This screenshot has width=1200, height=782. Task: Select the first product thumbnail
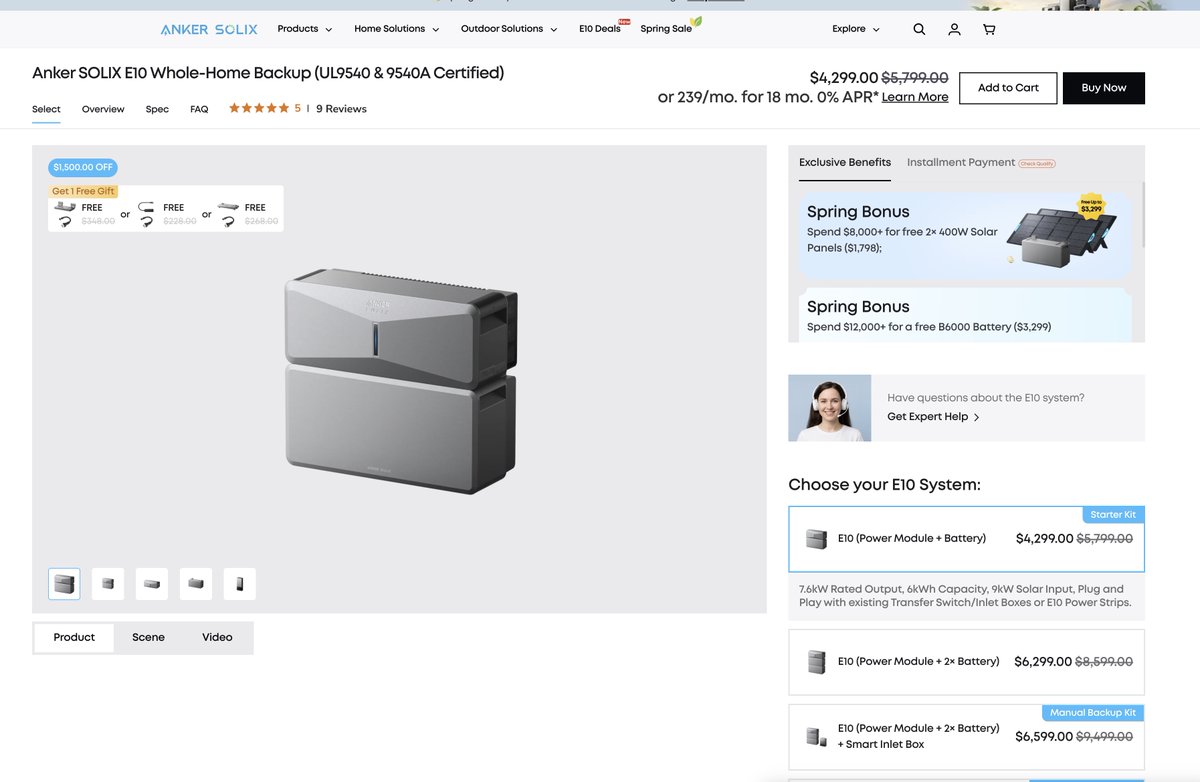click(x=64, y=584)
